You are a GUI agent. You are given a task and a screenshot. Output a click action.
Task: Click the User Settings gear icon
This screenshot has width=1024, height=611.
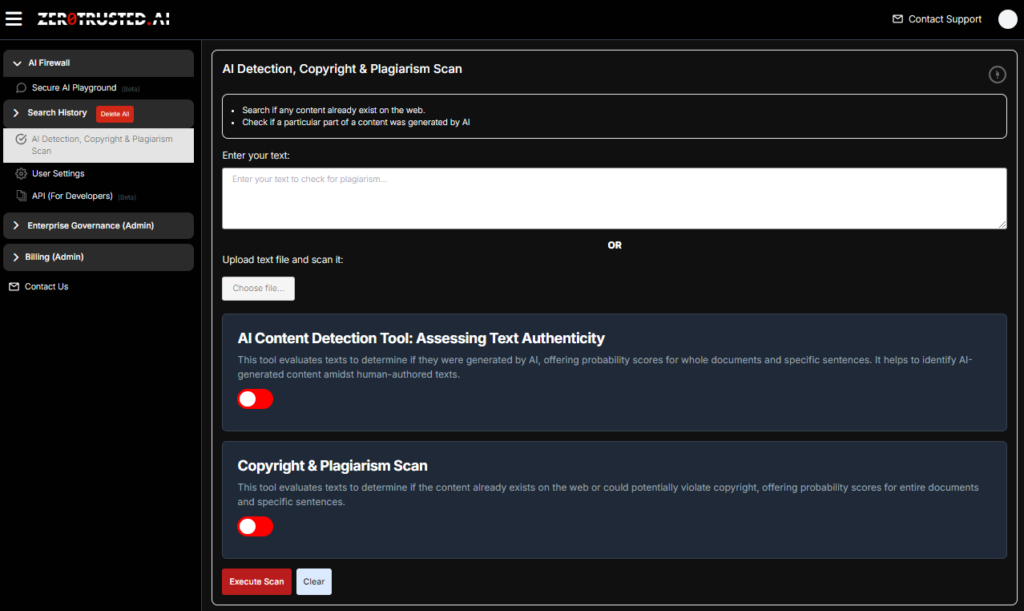[21, 174]
